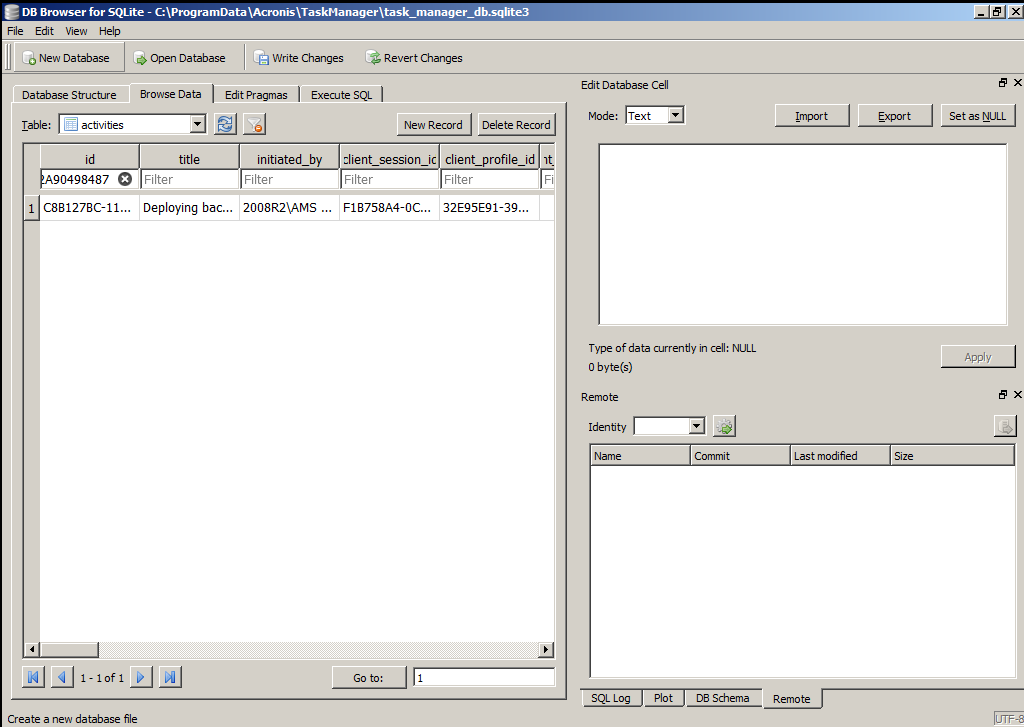
Task: Click the horizontal scrollbar left arrow
Action: click(x=31, y=649)
